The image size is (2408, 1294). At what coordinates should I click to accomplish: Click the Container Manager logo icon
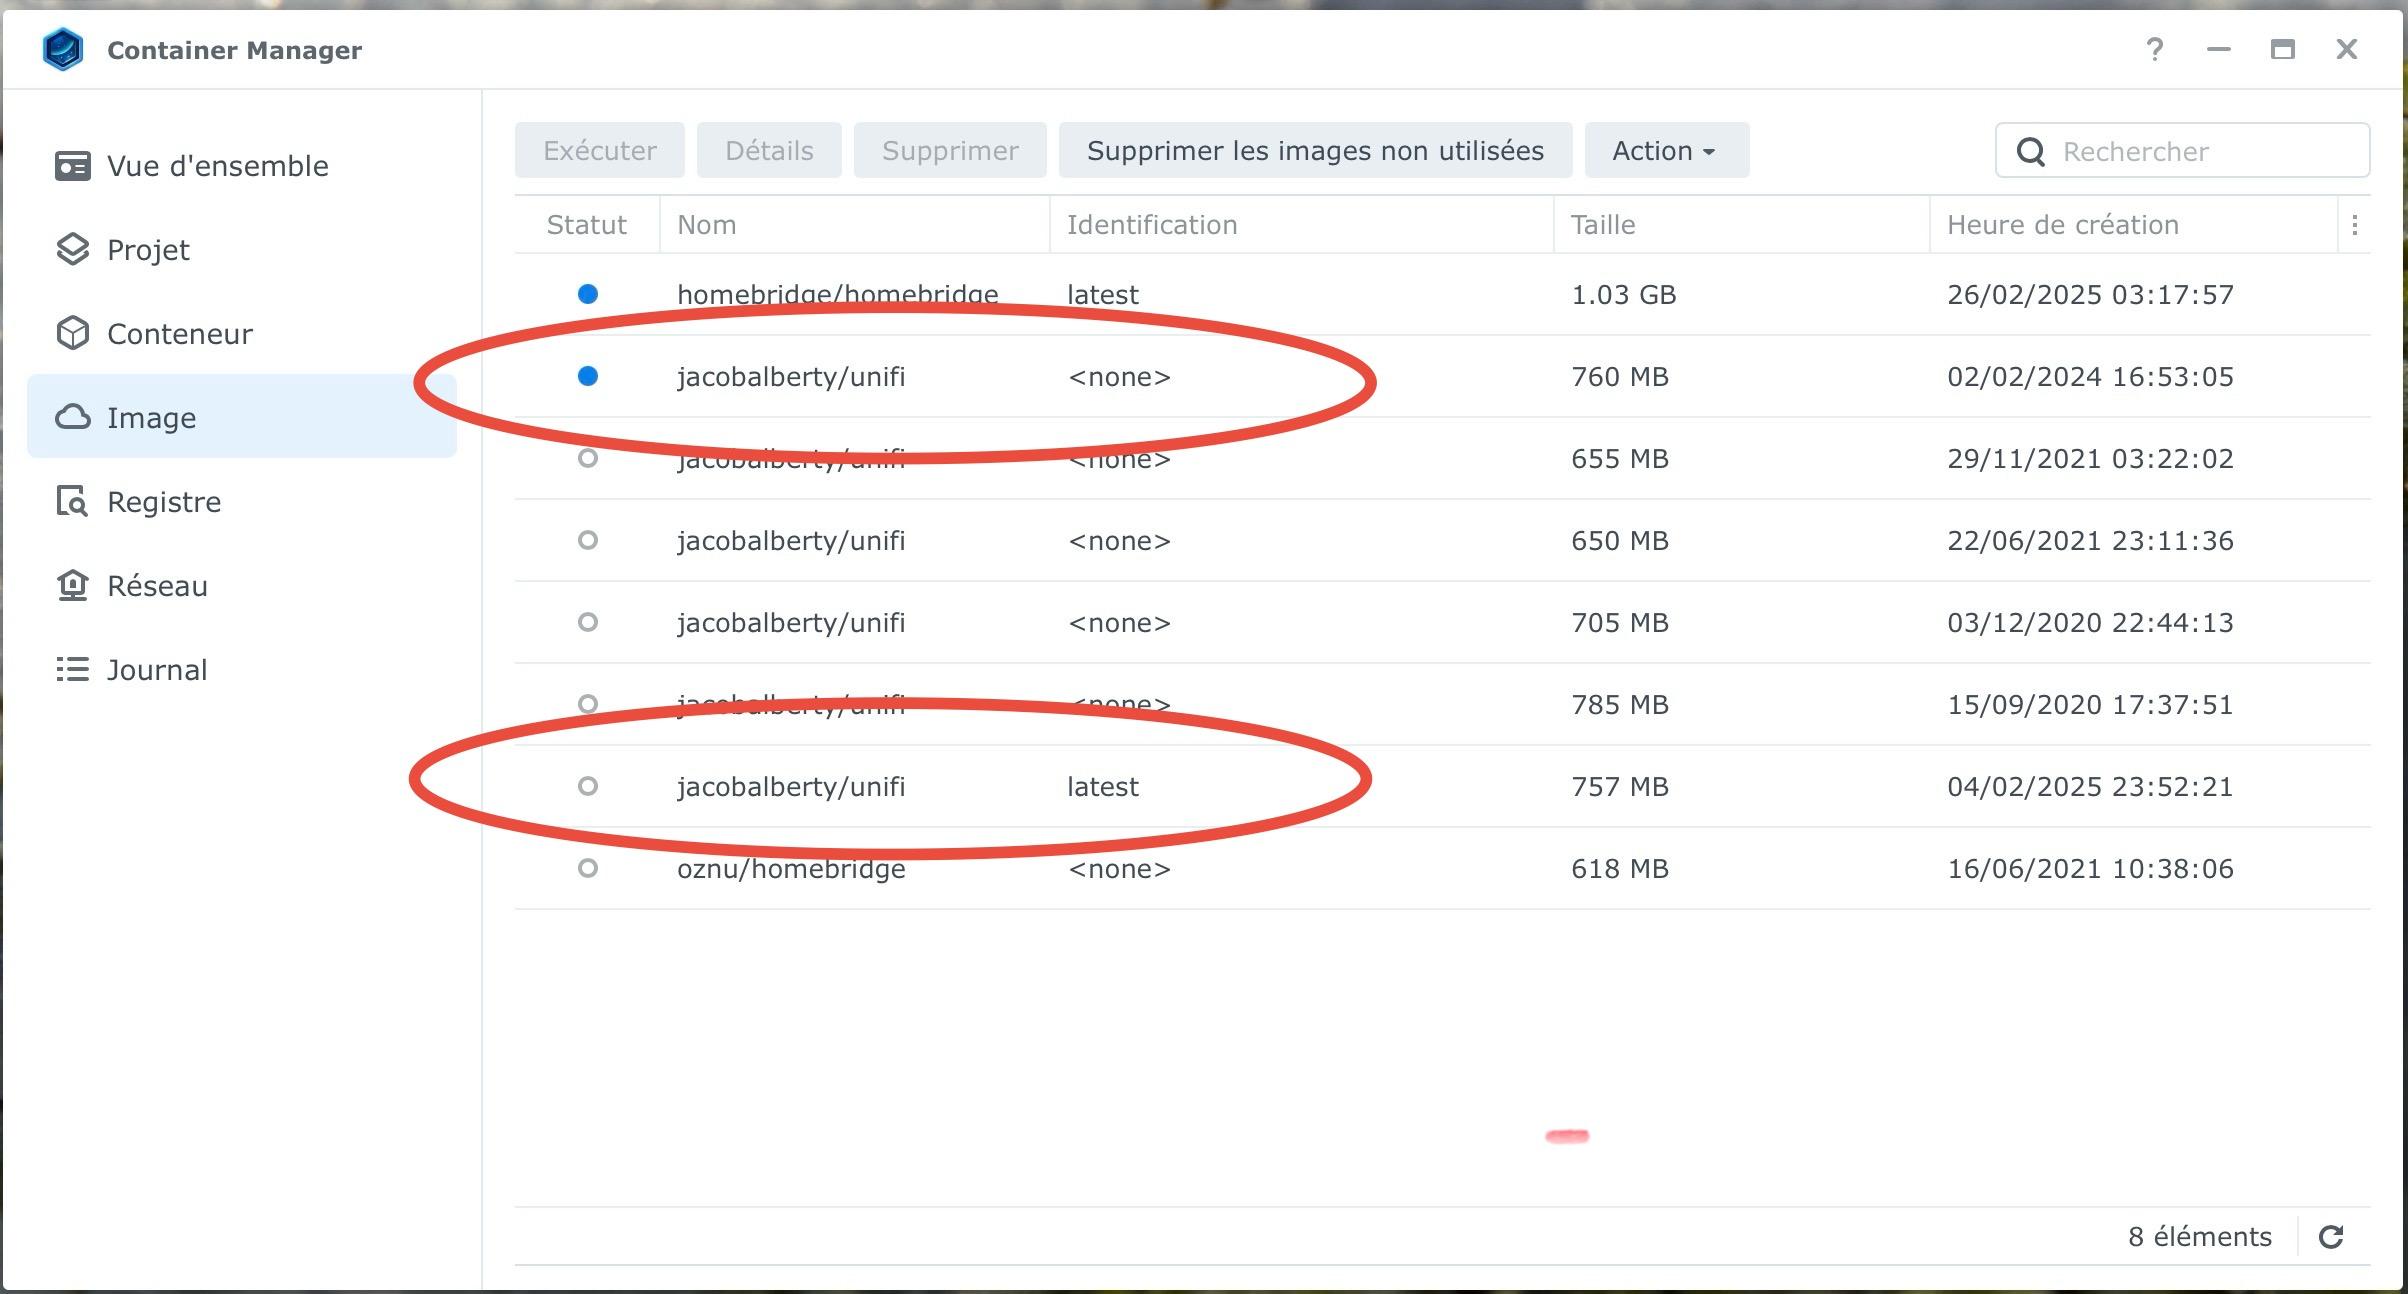point(62,50)
